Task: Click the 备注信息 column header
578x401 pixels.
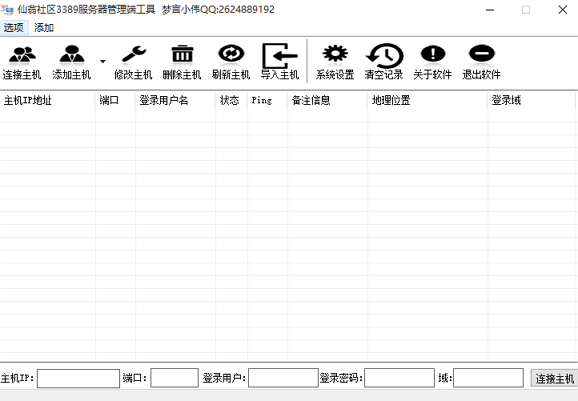Action: pos(327,100)
